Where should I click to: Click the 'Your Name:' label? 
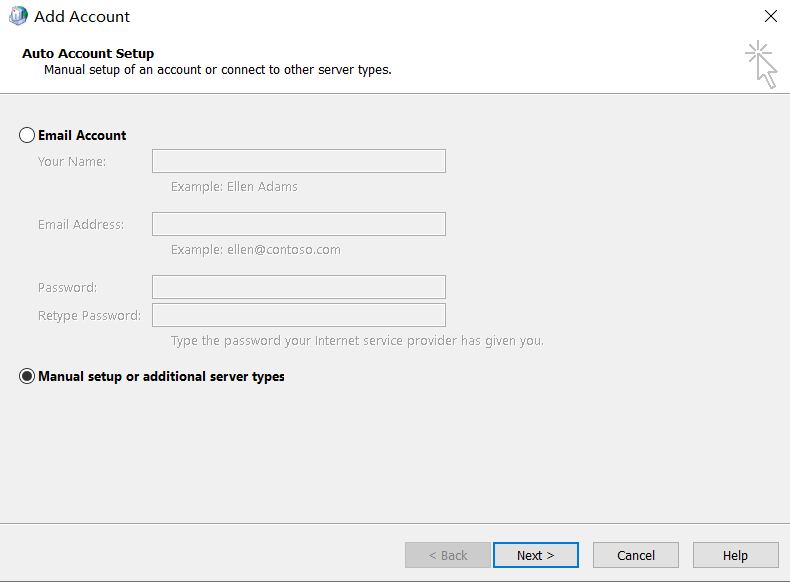(72, 162)
